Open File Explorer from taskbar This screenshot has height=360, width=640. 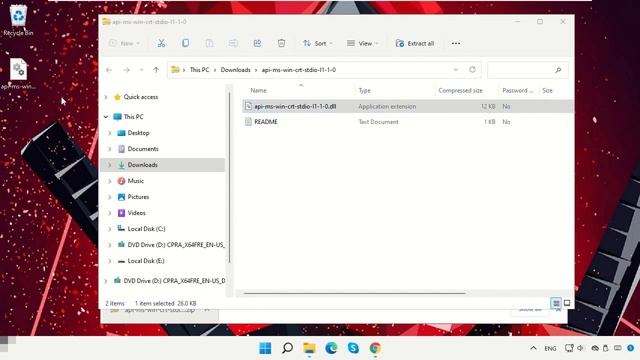click(309, 348)
